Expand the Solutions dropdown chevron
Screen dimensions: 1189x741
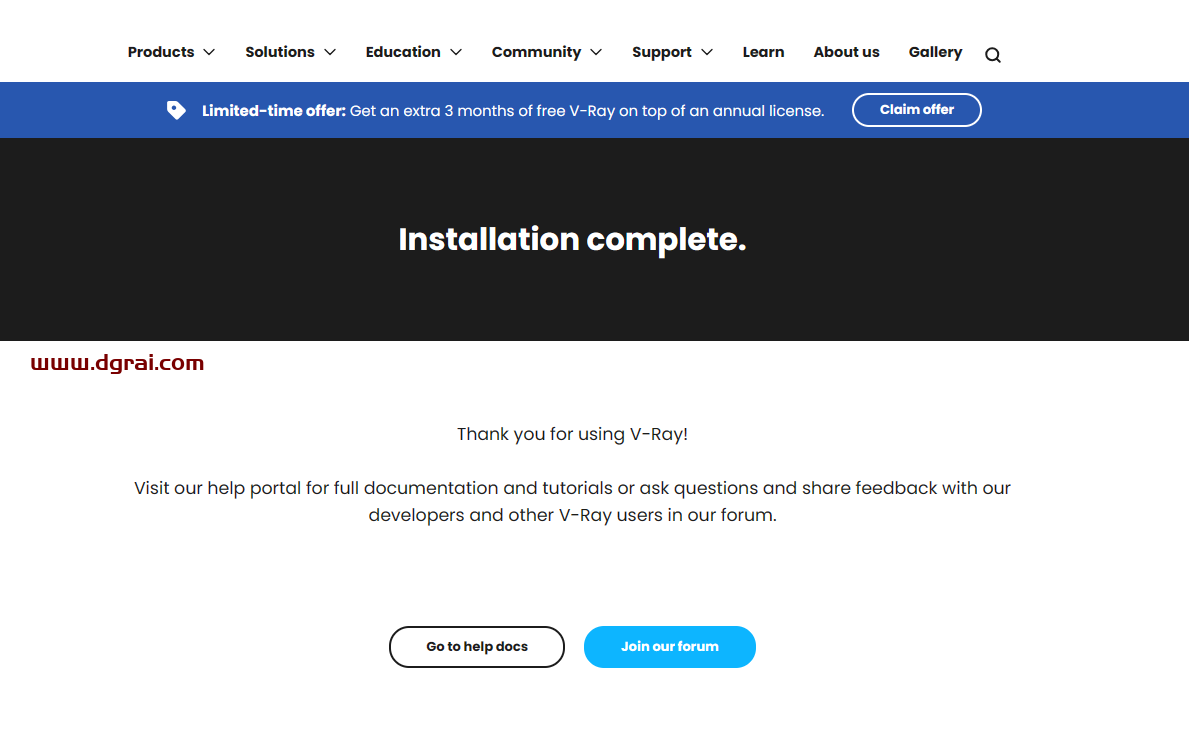click(330, 52)
